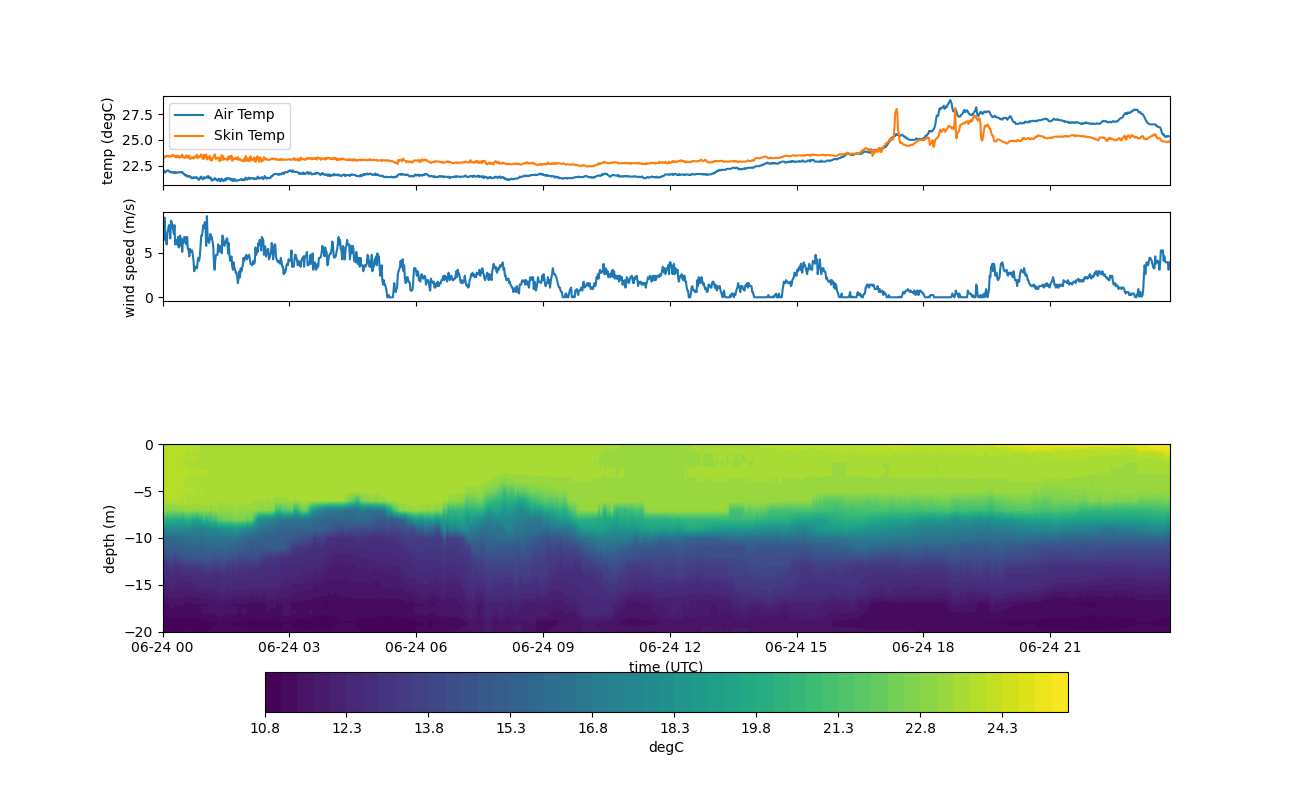Select the 06-24 12 time tick label
The image size is (1300, 800).
(x=671, y=647)
